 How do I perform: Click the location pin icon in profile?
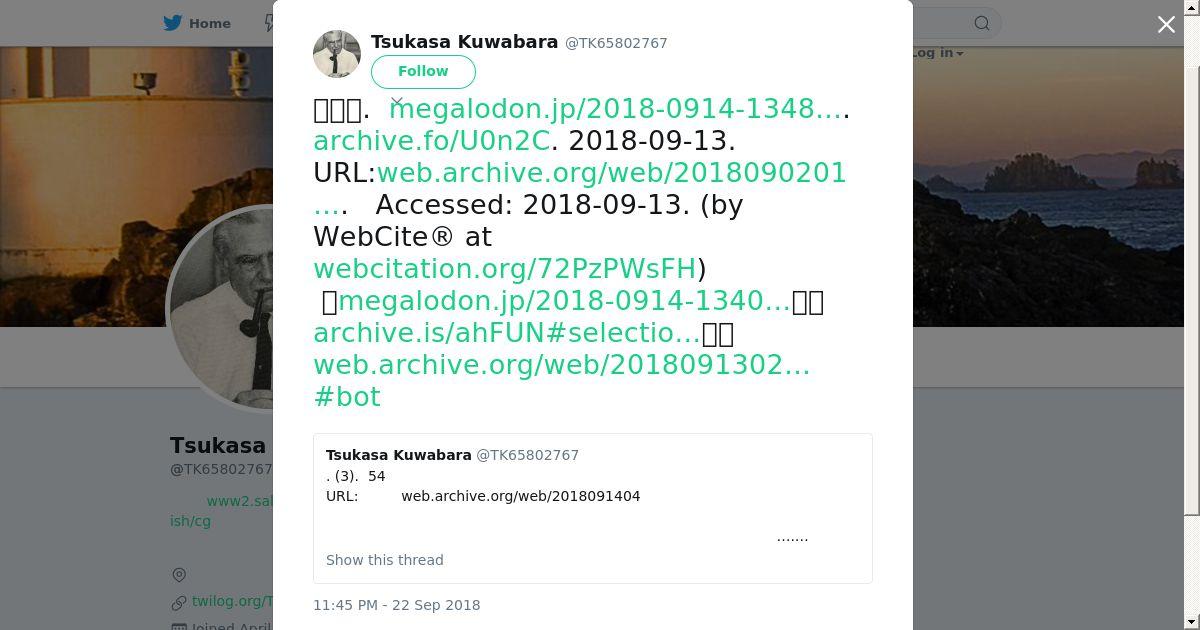coord(179,575)
